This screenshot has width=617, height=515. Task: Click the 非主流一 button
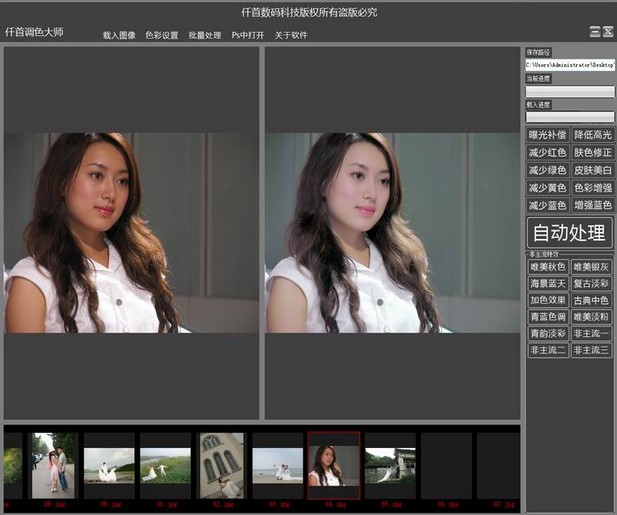pyautogui.click(x=591, y=334)
